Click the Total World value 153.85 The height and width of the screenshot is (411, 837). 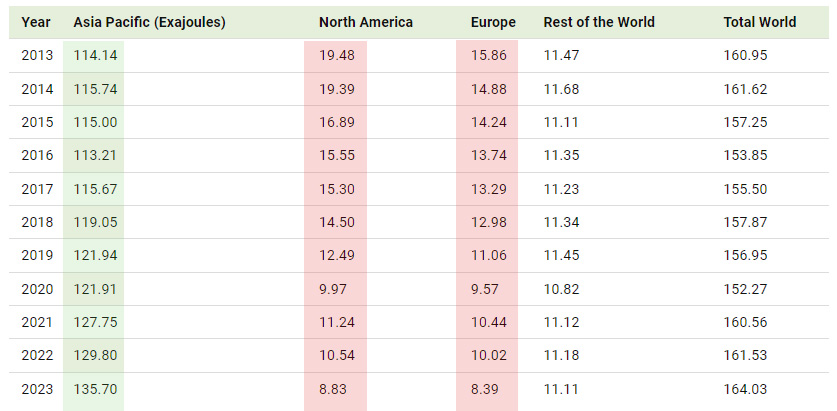pyautogui.click(x=745, y=154)
